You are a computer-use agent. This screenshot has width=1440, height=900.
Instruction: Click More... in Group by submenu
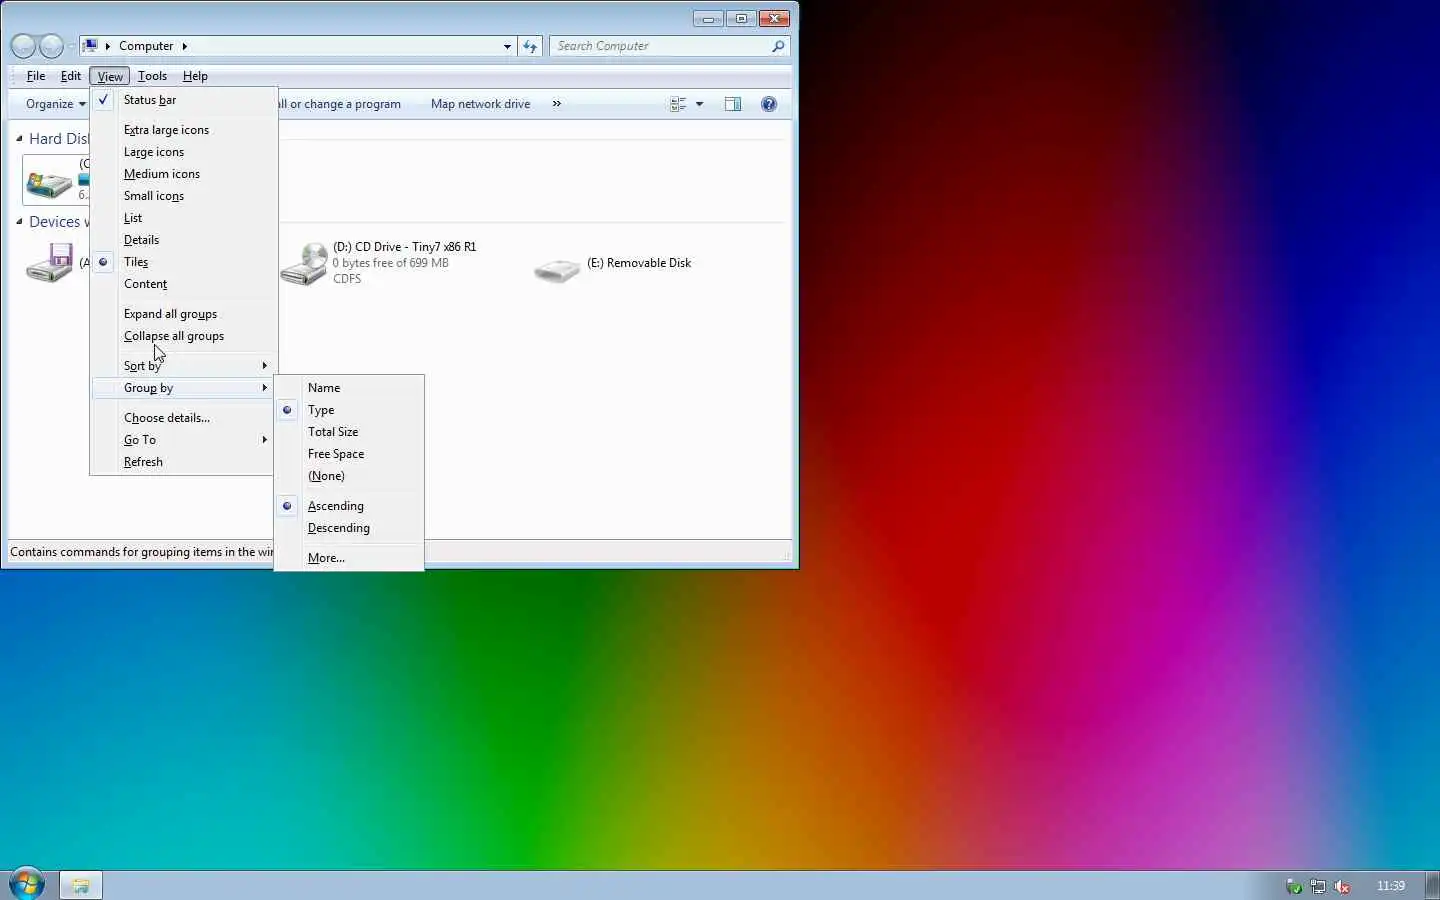click(349, 558)
